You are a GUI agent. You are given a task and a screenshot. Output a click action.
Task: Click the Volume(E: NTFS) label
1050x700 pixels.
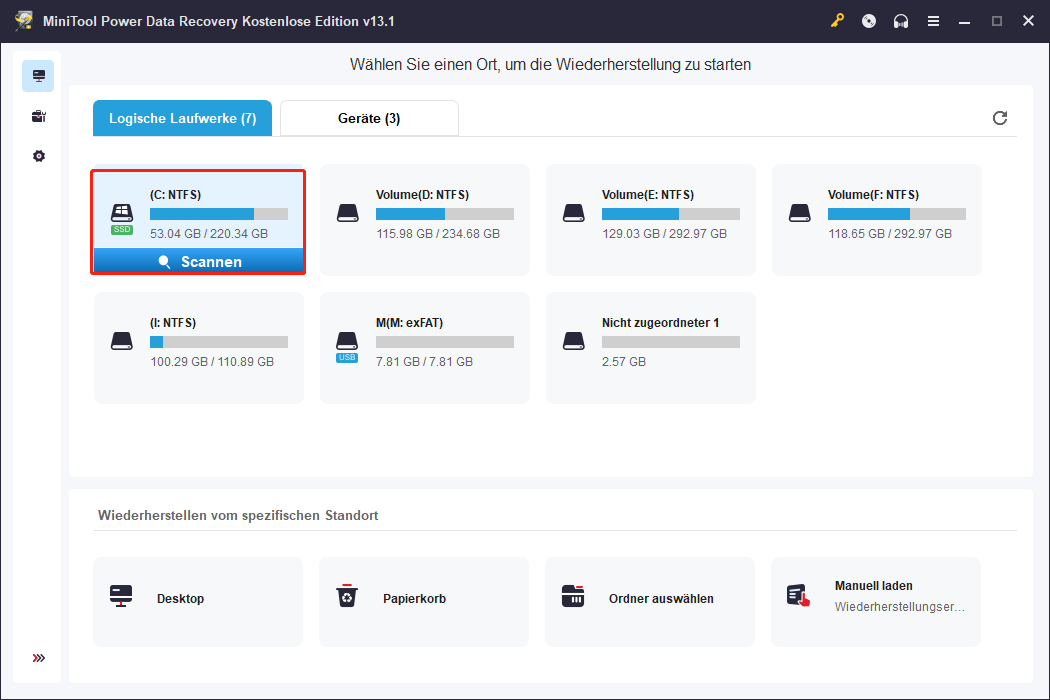click(648, 194)
